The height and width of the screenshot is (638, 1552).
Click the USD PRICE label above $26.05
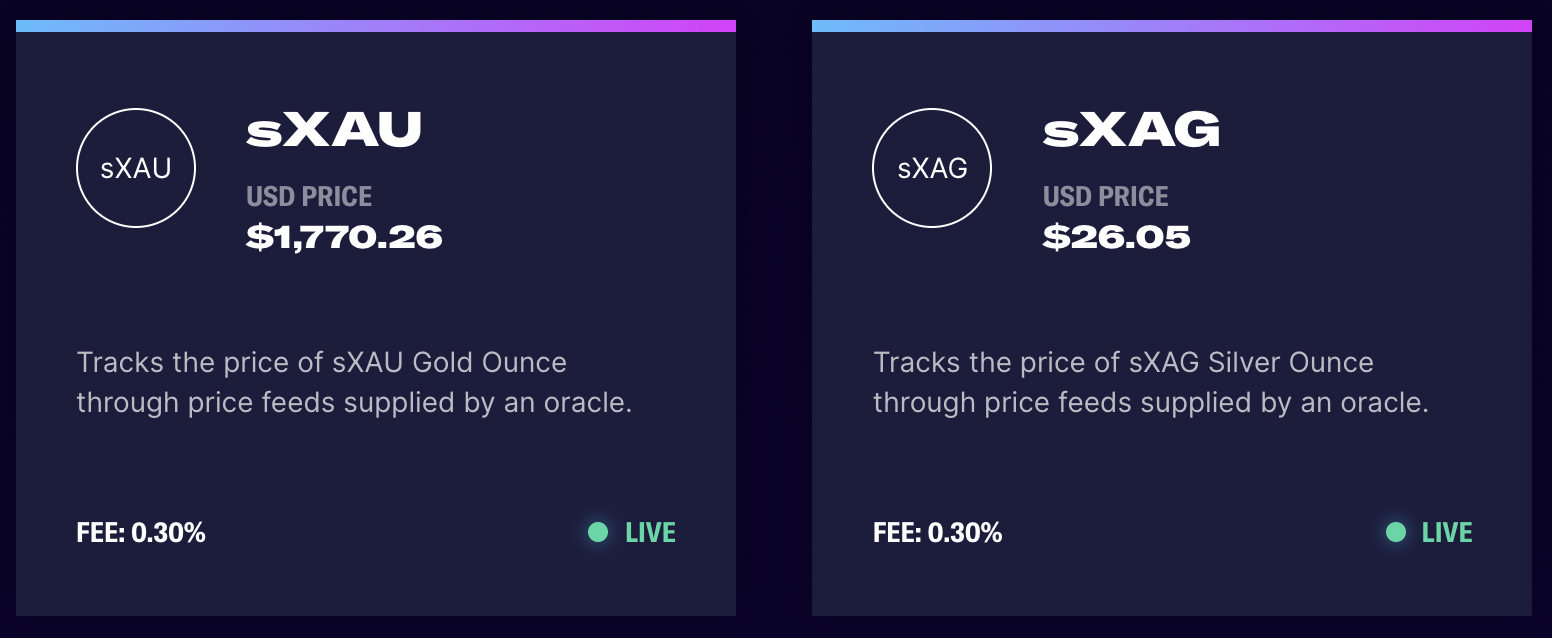coord(1105,196)
